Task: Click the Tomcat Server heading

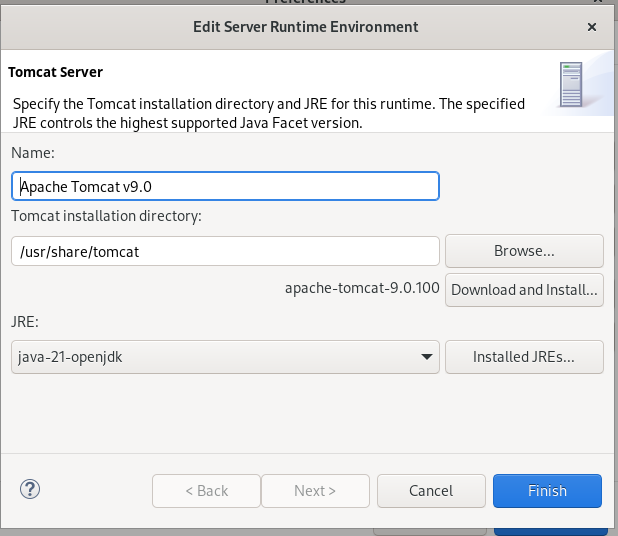Action: coord(56,72)
